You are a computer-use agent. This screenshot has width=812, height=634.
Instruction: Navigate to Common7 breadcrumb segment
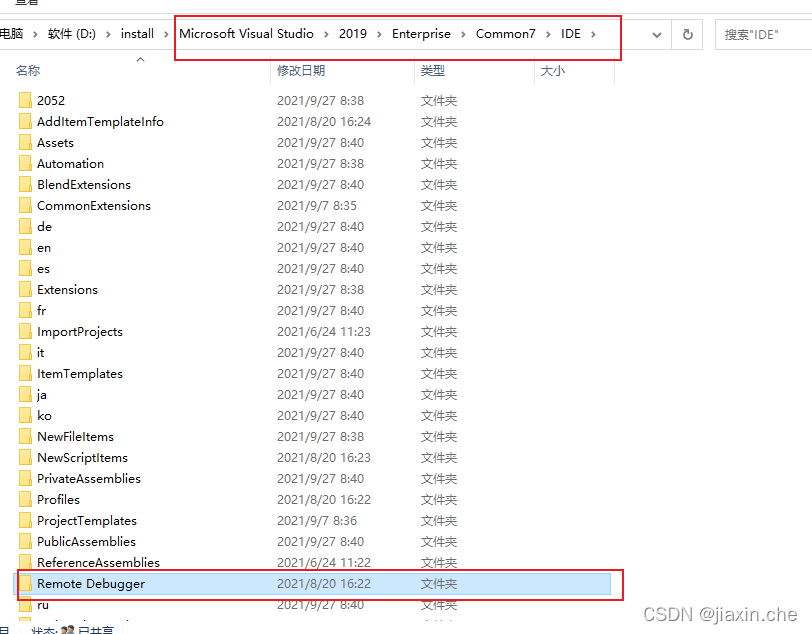coord(505,34)
